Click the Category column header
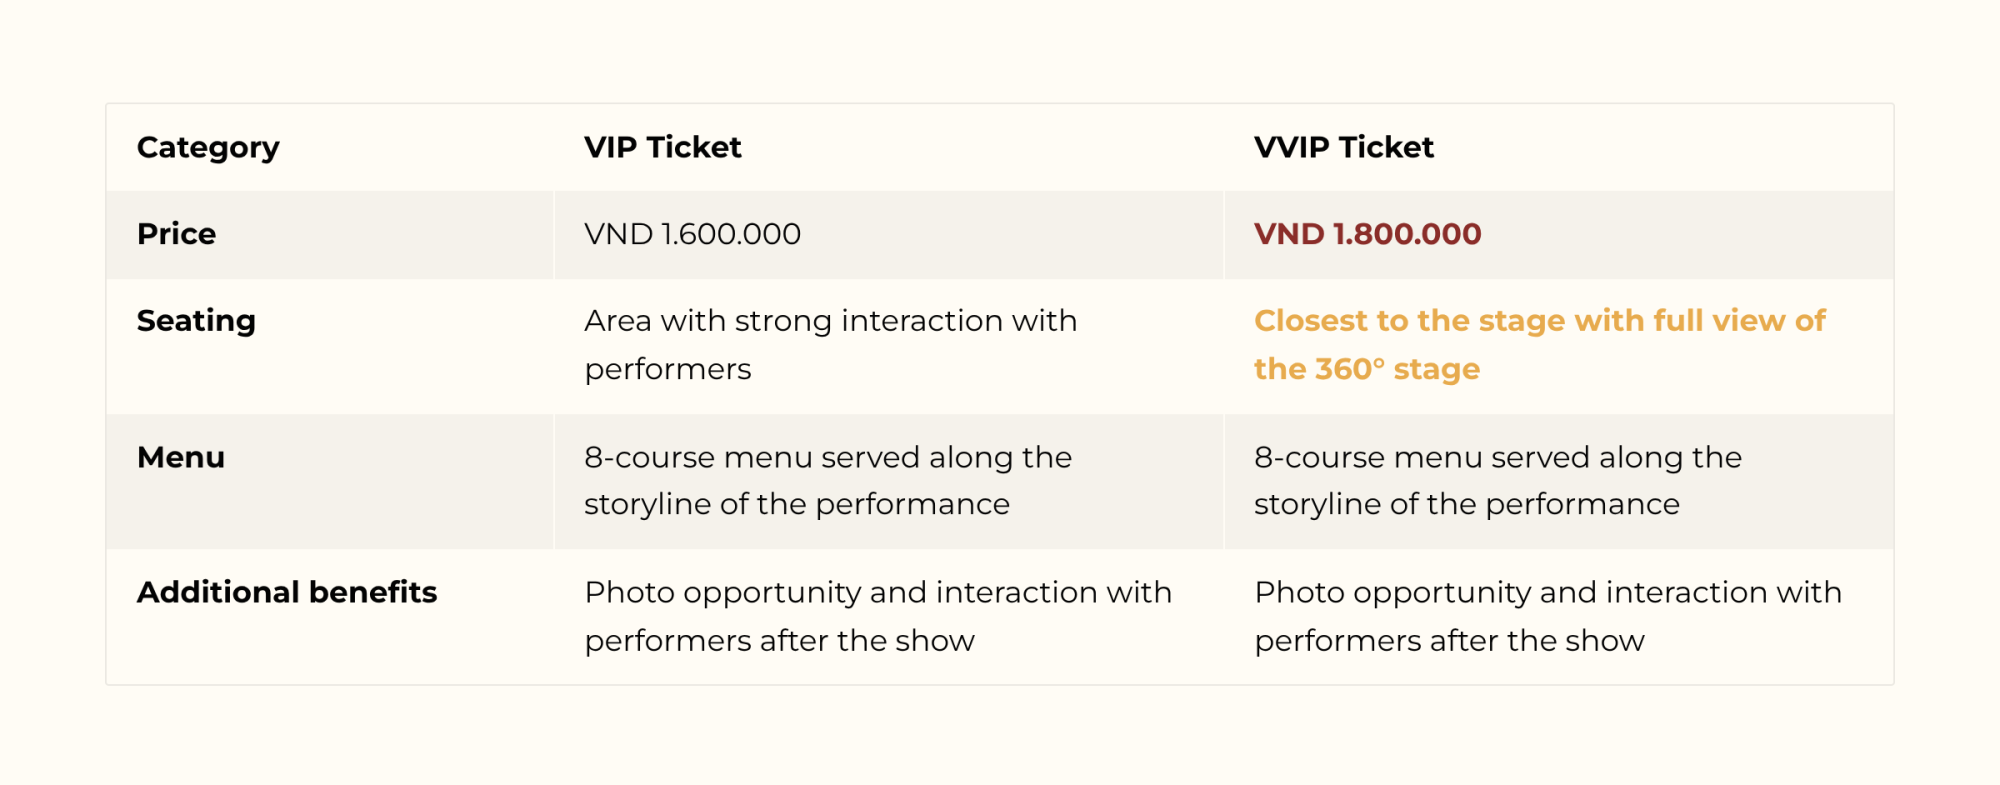This screenshot has height=785, width=2000. tap(208, 148)
